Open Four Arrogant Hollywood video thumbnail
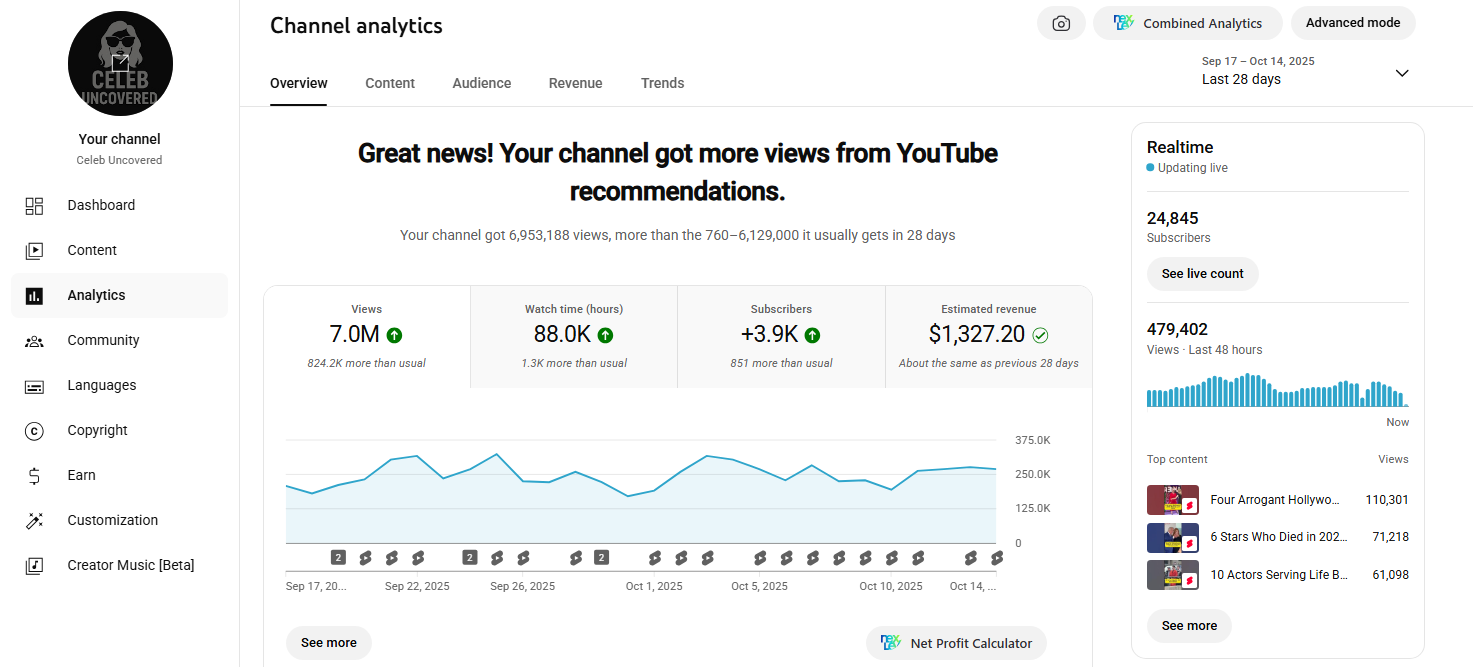The width and height of the screenshot is (1473, 667). (x=1173, y=500)
